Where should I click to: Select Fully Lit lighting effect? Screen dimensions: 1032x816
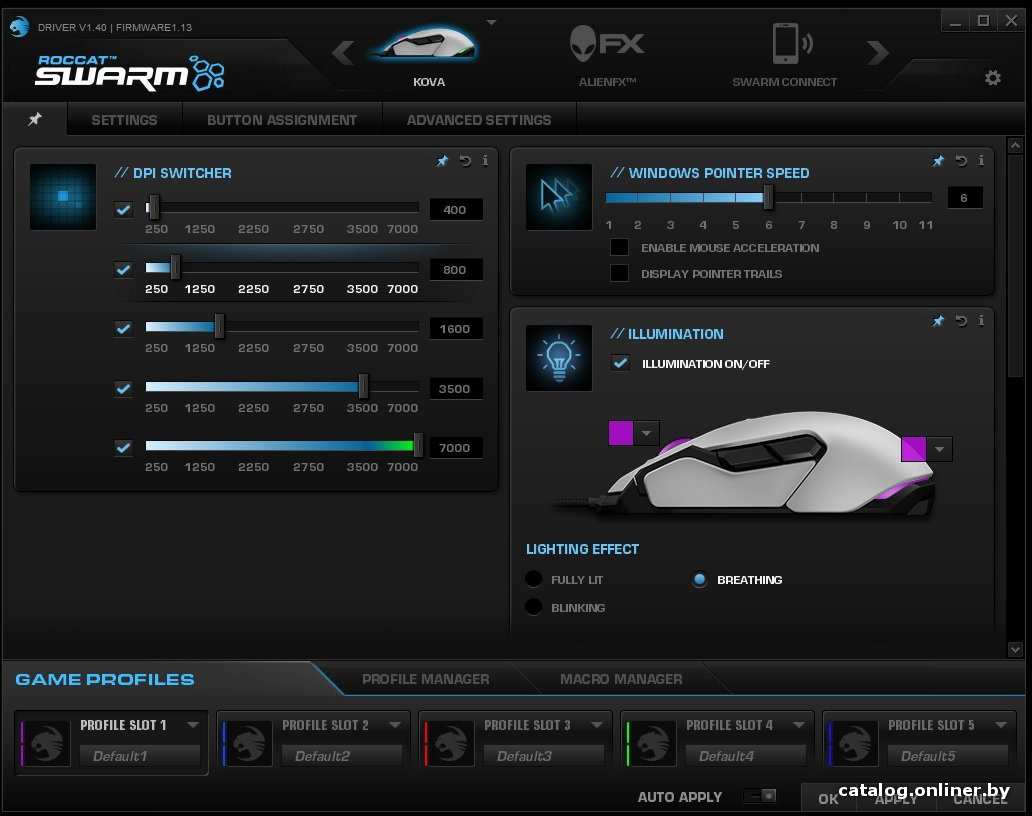click(534, 579)
